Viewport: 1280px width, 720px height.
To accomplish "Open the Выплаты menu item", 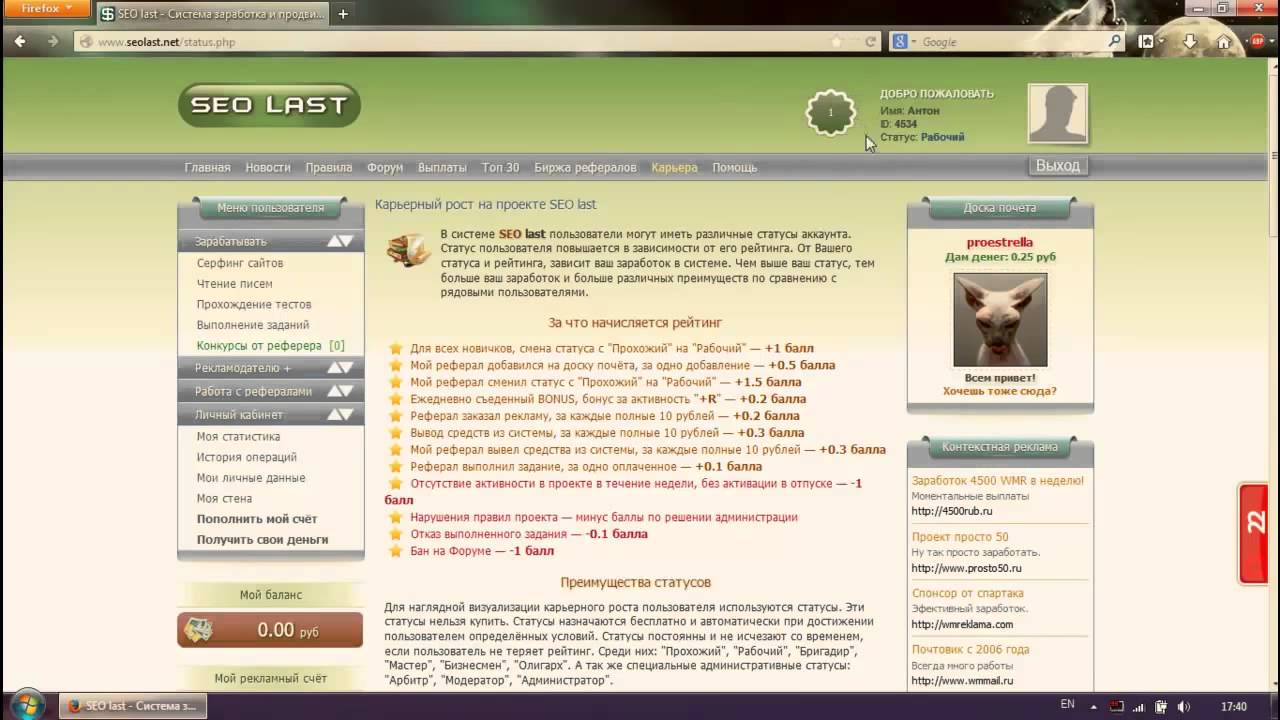I will tap(442, 167).
